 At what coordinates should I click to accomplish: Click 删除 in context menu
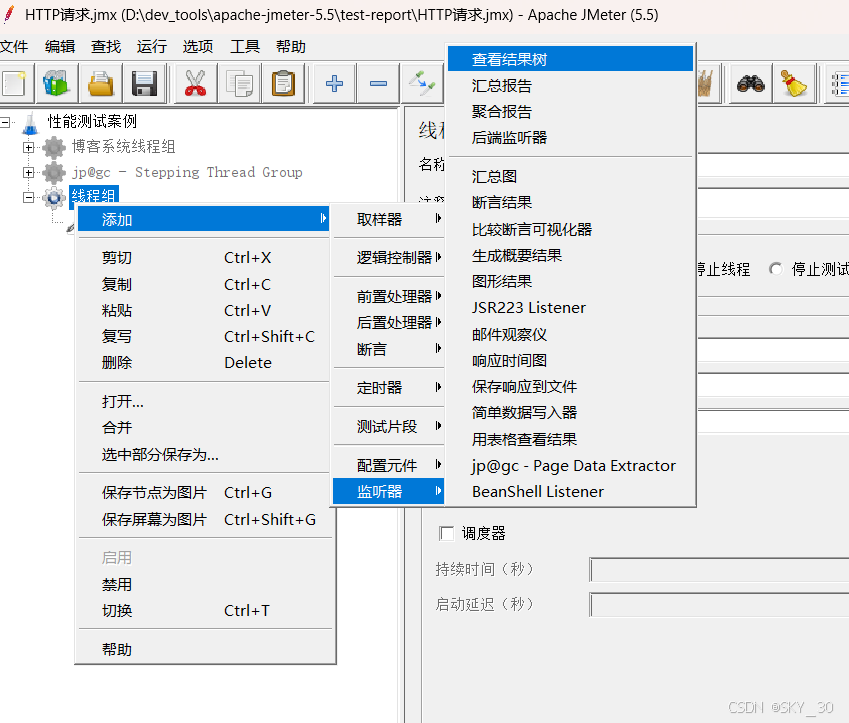click(204, 362)
